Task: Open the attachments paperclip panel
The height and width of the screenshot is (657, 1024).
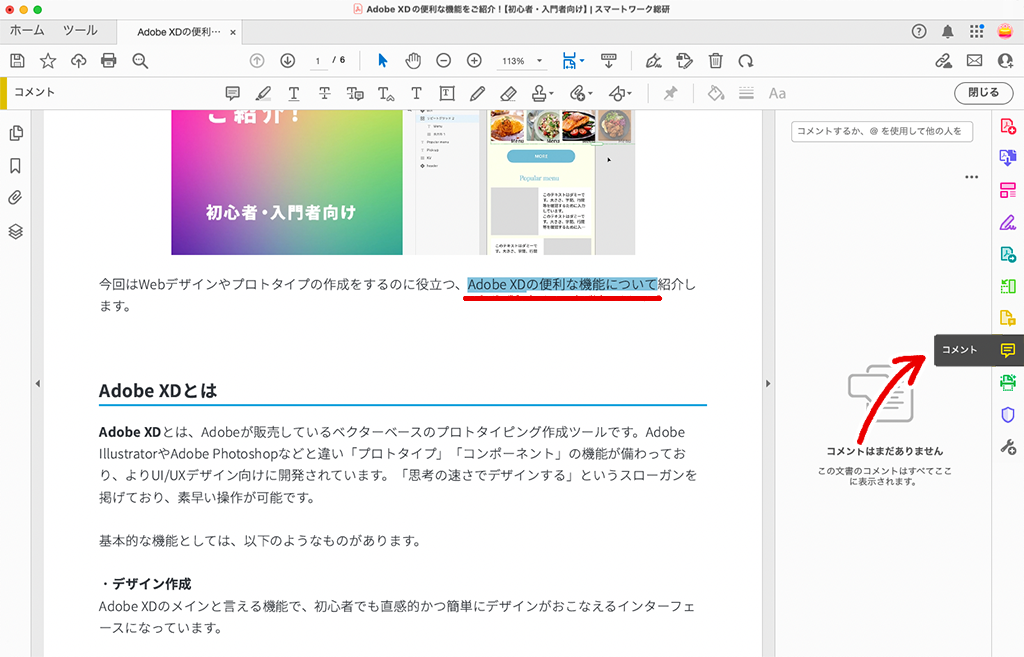Action: (x=16, y=198)
